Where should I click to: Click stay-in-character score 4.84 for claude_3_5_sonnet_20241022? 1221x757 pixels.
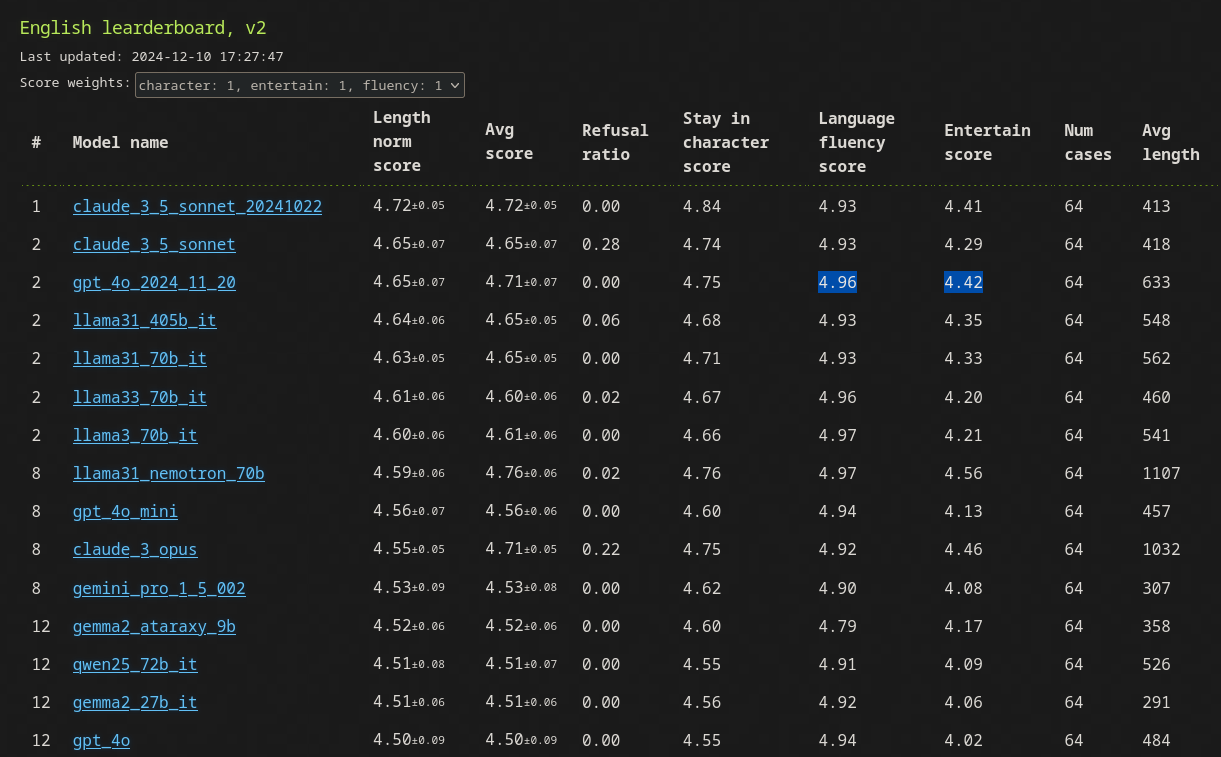pos(702,206)
